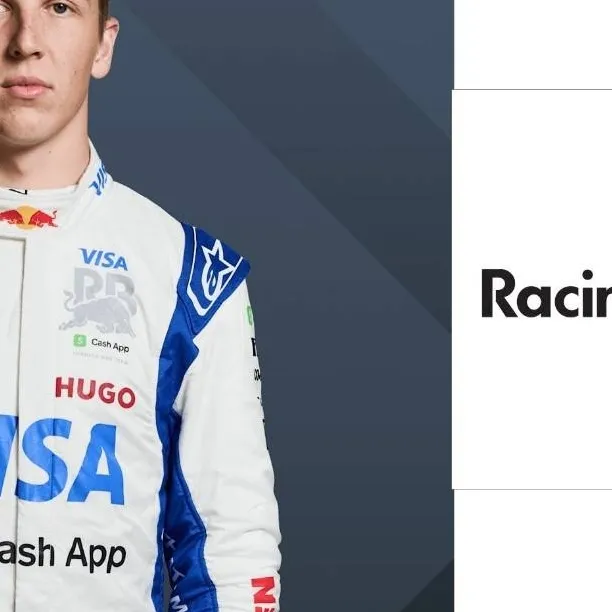Image resolution: width=612 pixels, height=612 pixels.
Task: Click the red logo on lower sleeve
Action: [x=264, y=594]
